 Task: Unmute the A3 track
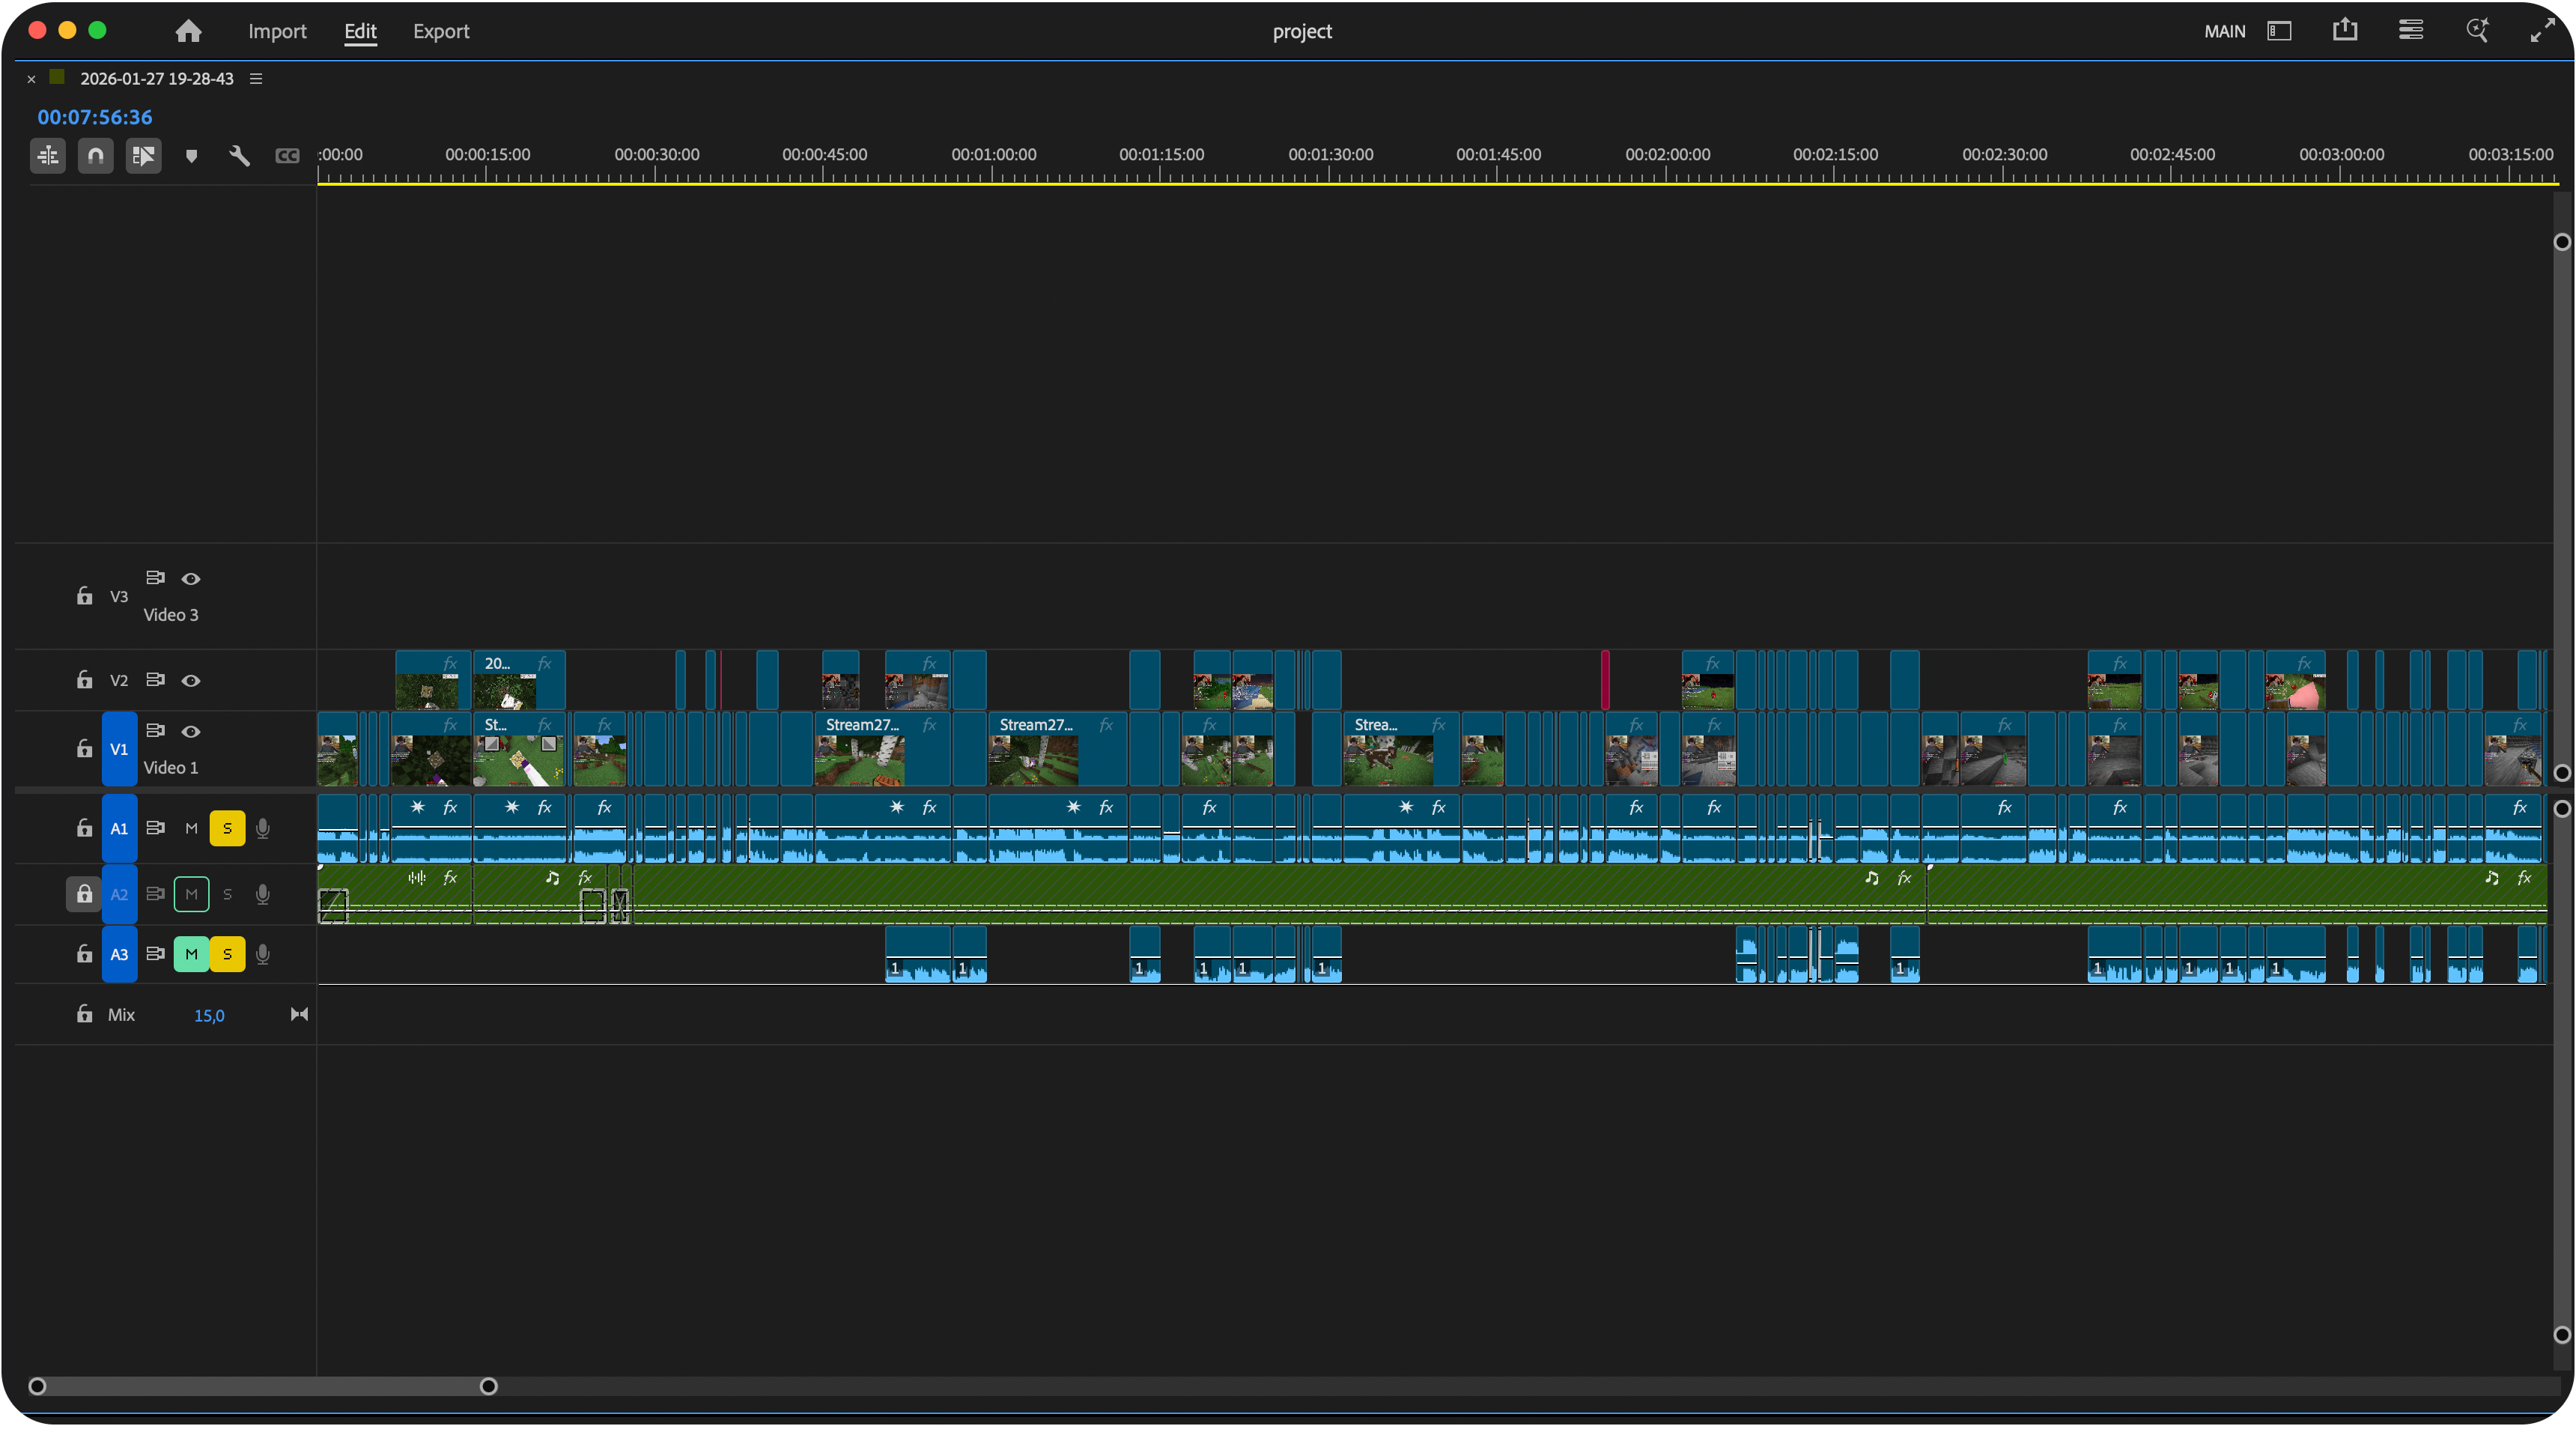191,954
